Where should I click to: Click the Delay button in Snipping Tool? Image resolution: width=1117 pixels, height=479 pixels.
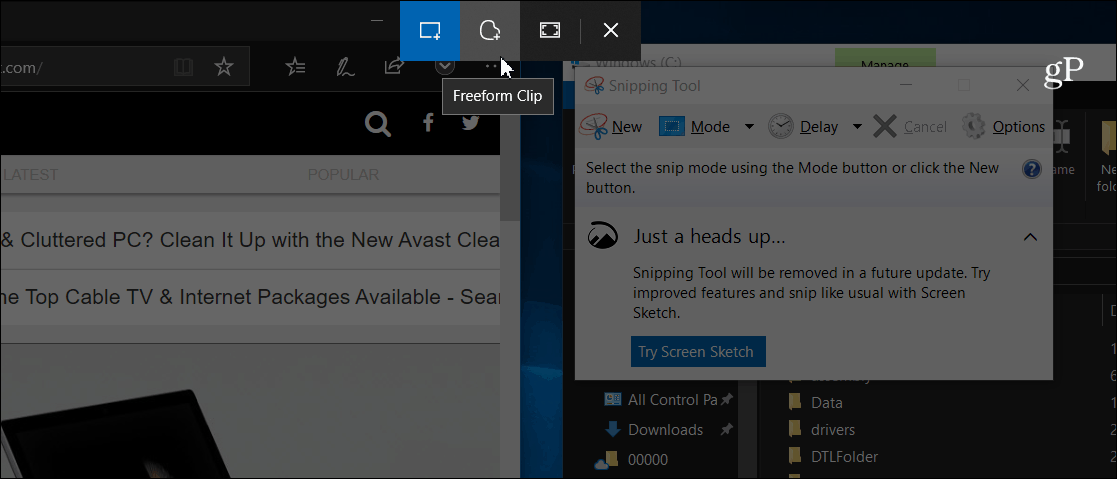pyautogui.click(x=804, y=127)
